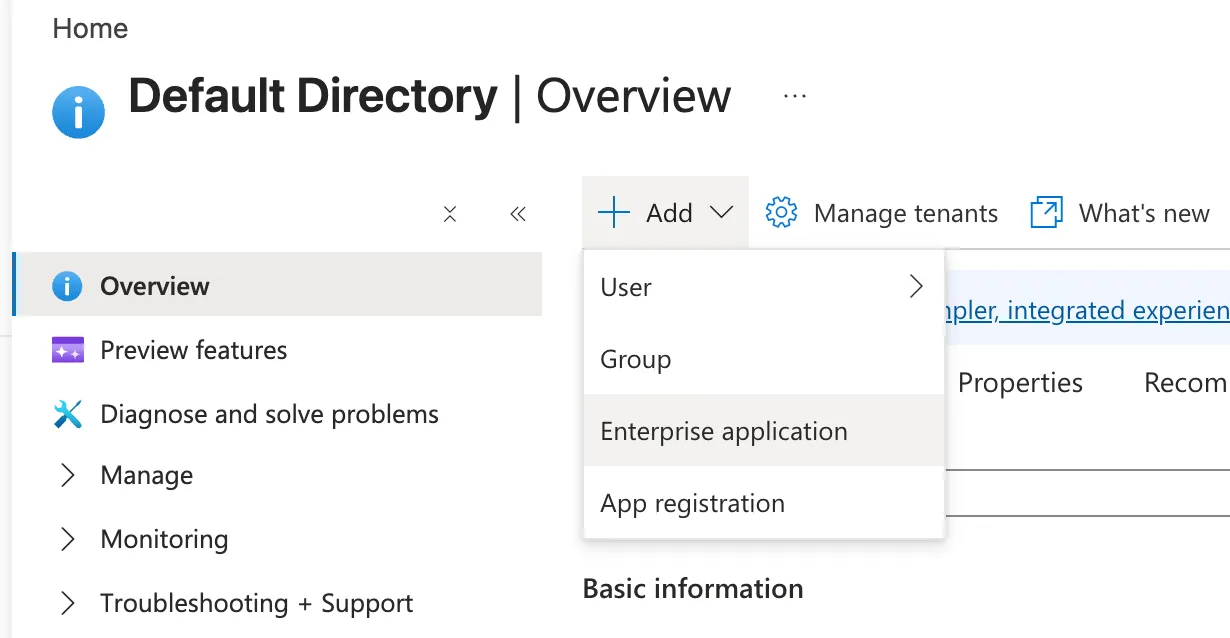Select Group in the Add menu

[764, 359]
